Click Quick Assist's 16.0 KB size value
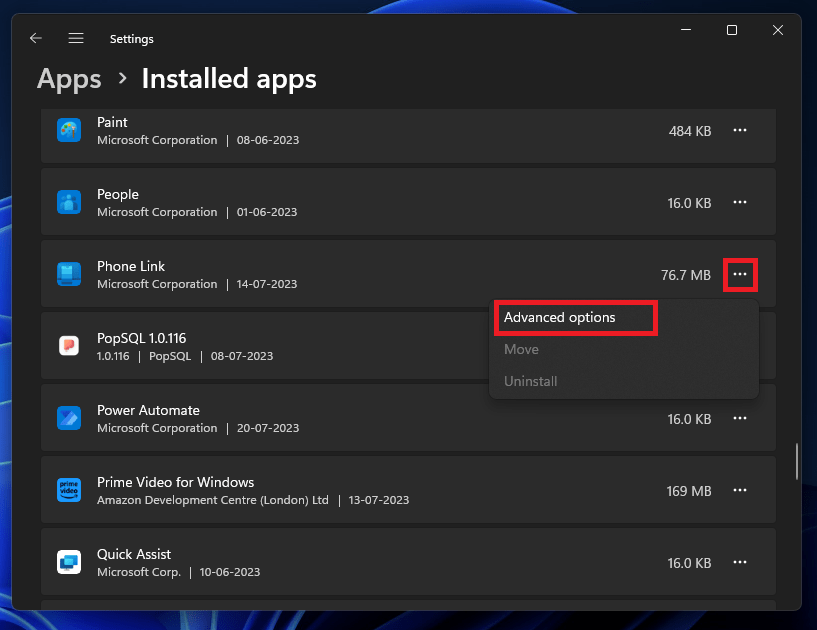This screenshot has height=630, width=817. pos(689,563)
